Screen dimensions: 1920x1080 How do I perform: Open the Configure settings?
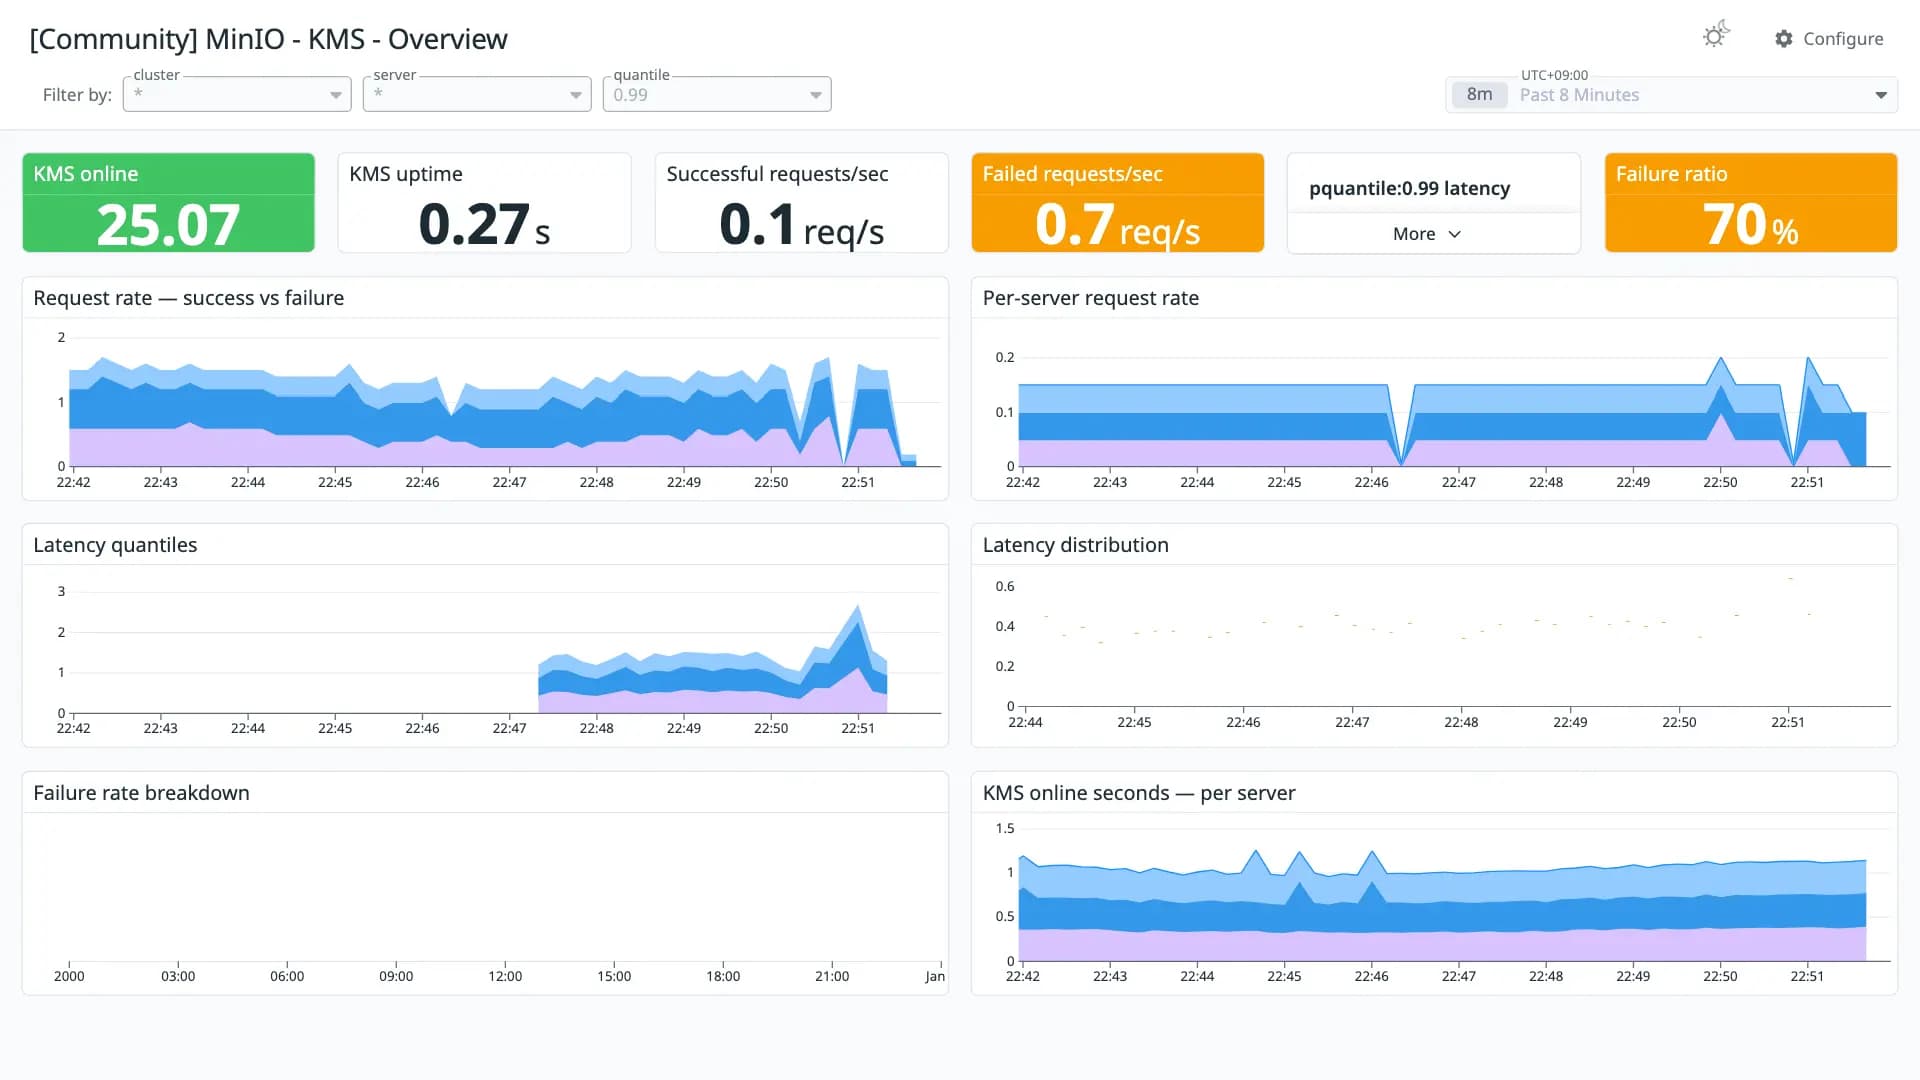(x=1829, y=39)
